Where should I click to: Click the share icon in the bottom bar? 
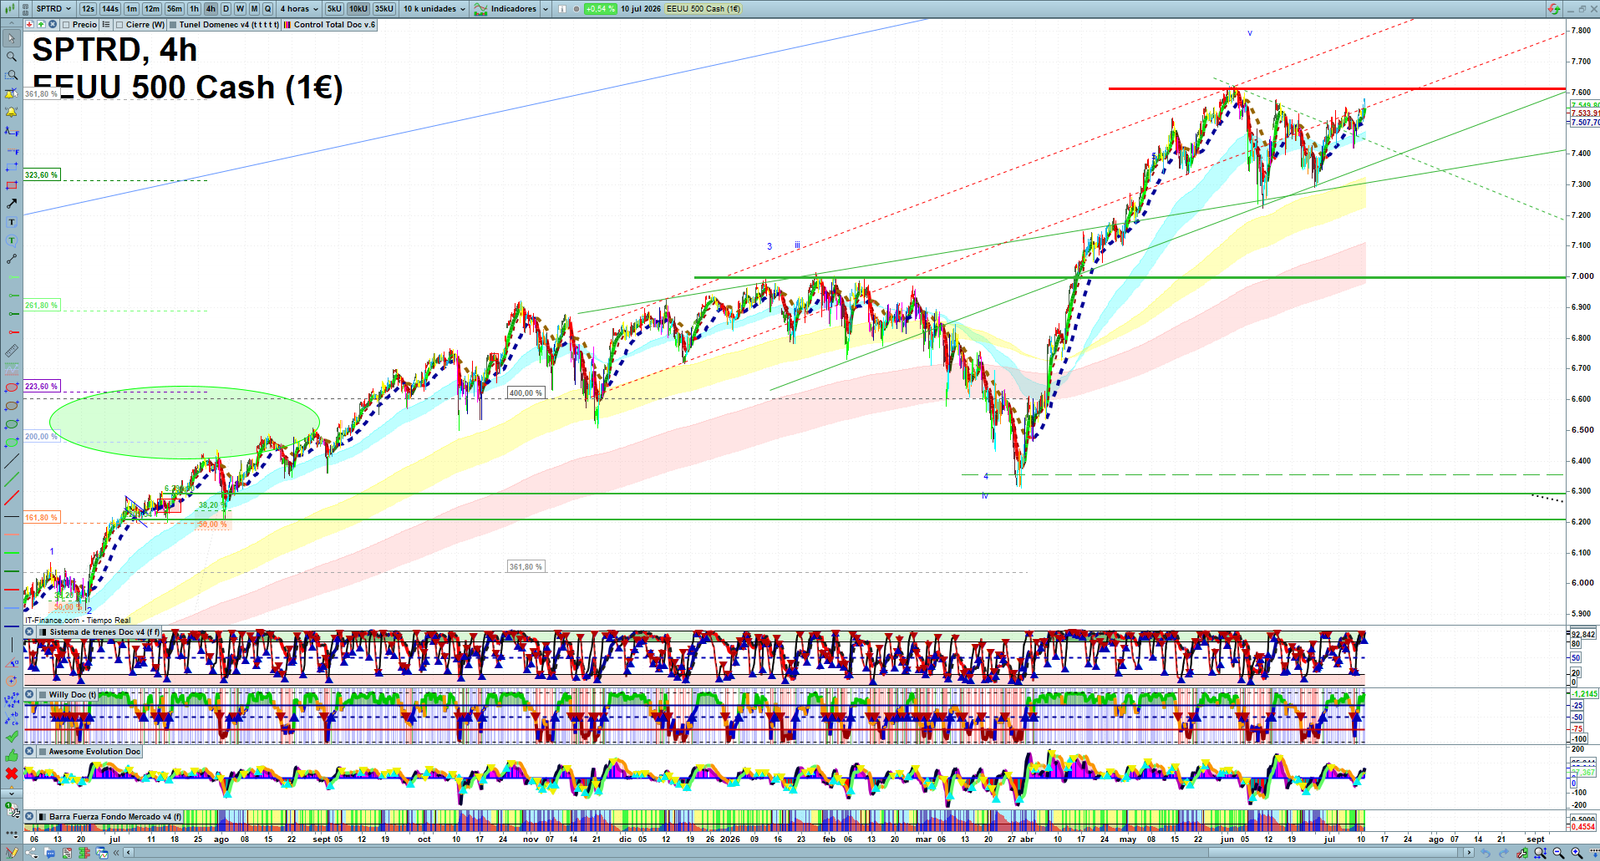click(x=31, y=852)
